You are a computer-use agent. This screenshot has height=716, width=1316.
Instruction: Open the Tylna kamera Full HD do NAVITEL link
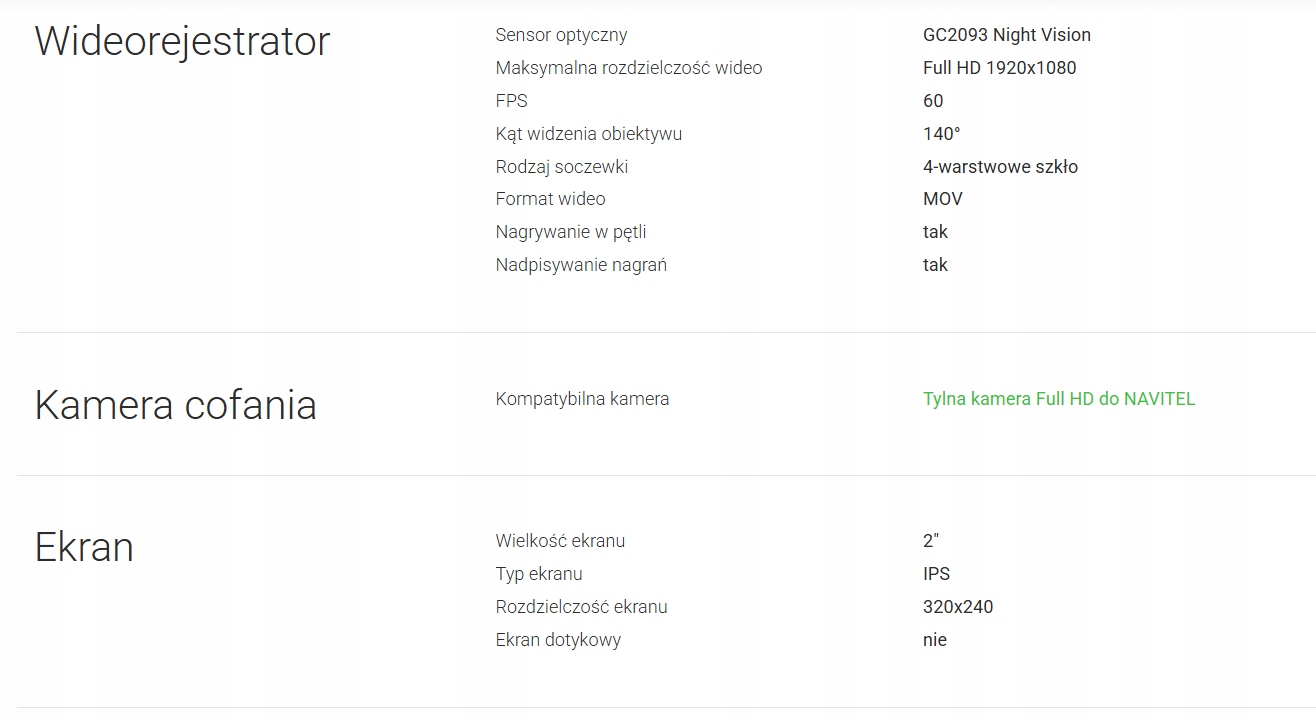point(1058,399)
